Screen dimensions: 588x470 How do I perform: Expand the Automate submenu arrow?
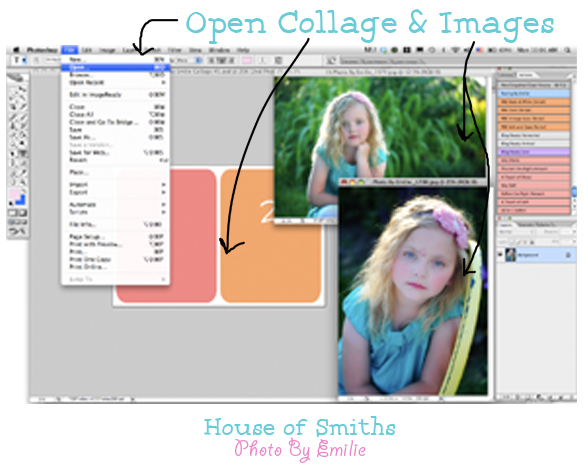pos(164,204)
